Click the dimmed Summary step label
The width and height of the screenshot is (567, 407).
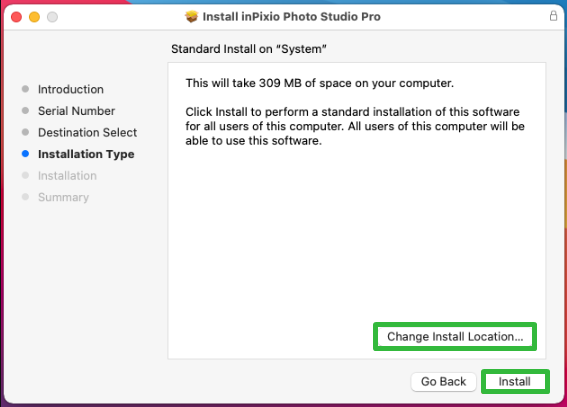[x=63, y=197]
